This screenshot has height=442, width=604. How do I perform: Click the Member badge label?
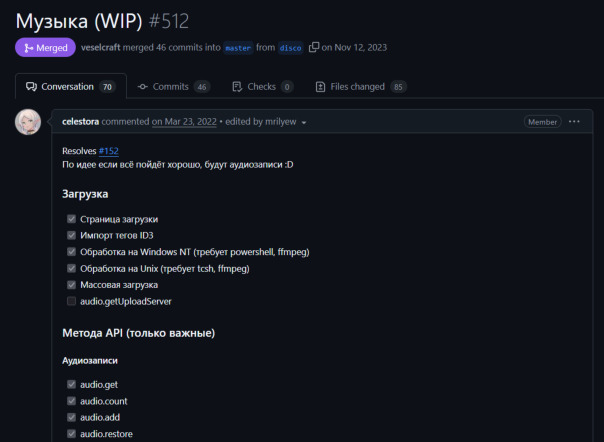coord(542,122)
